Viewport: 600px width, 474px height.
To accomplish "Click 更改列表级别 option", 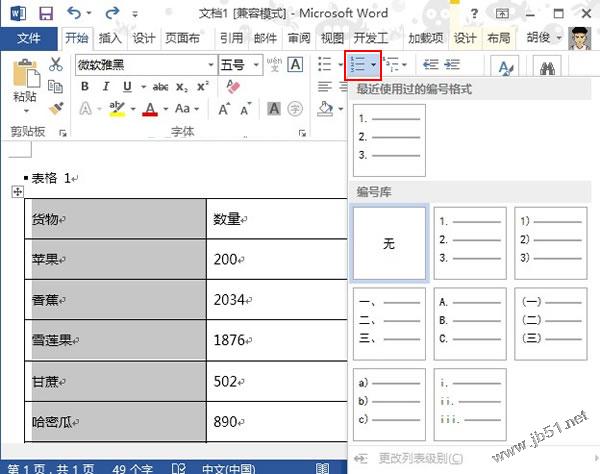I will tap(420, 458).
